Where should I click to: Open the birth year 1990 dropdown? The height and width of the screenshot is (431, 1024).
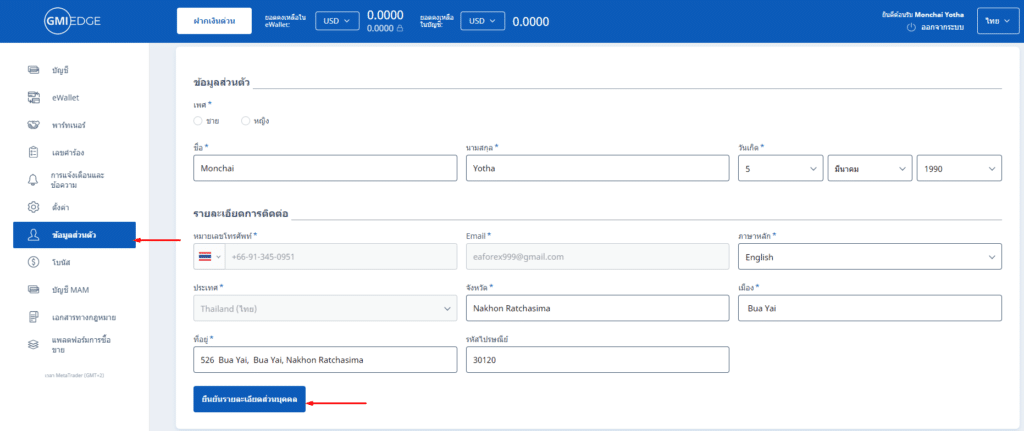(958, 169)
